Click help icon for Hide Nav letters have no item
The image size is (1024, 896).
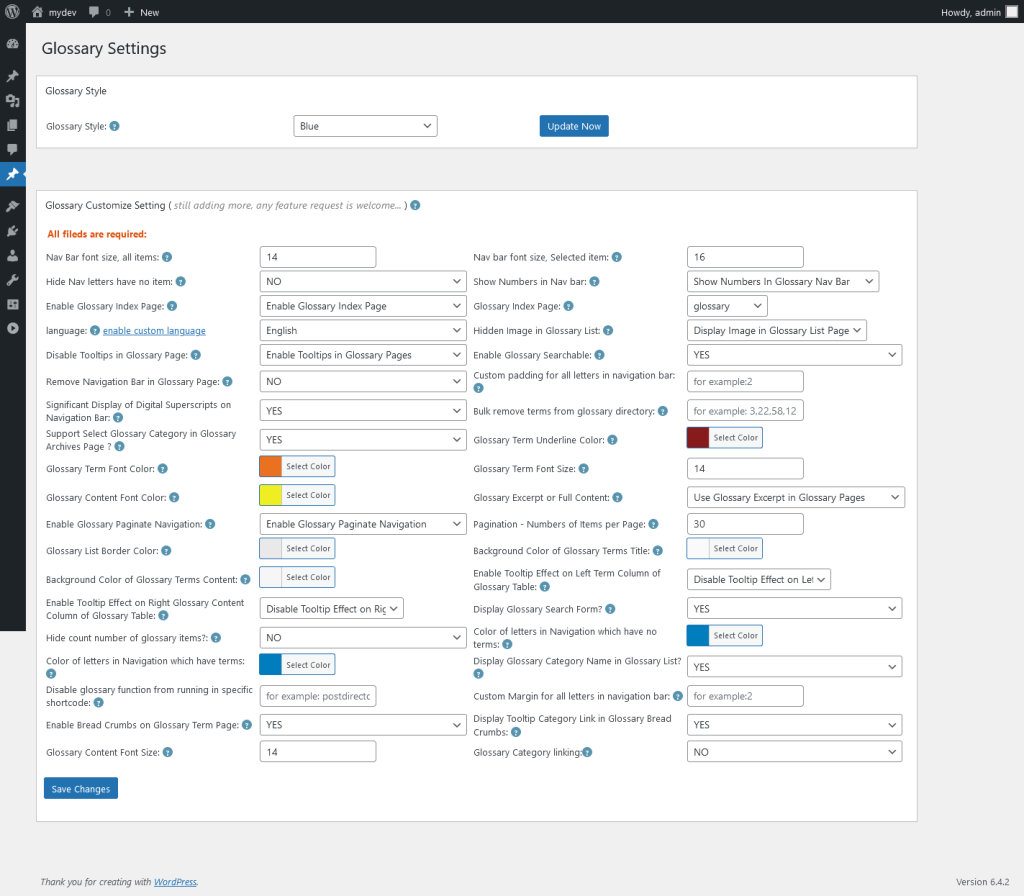(x=181, y=281)
